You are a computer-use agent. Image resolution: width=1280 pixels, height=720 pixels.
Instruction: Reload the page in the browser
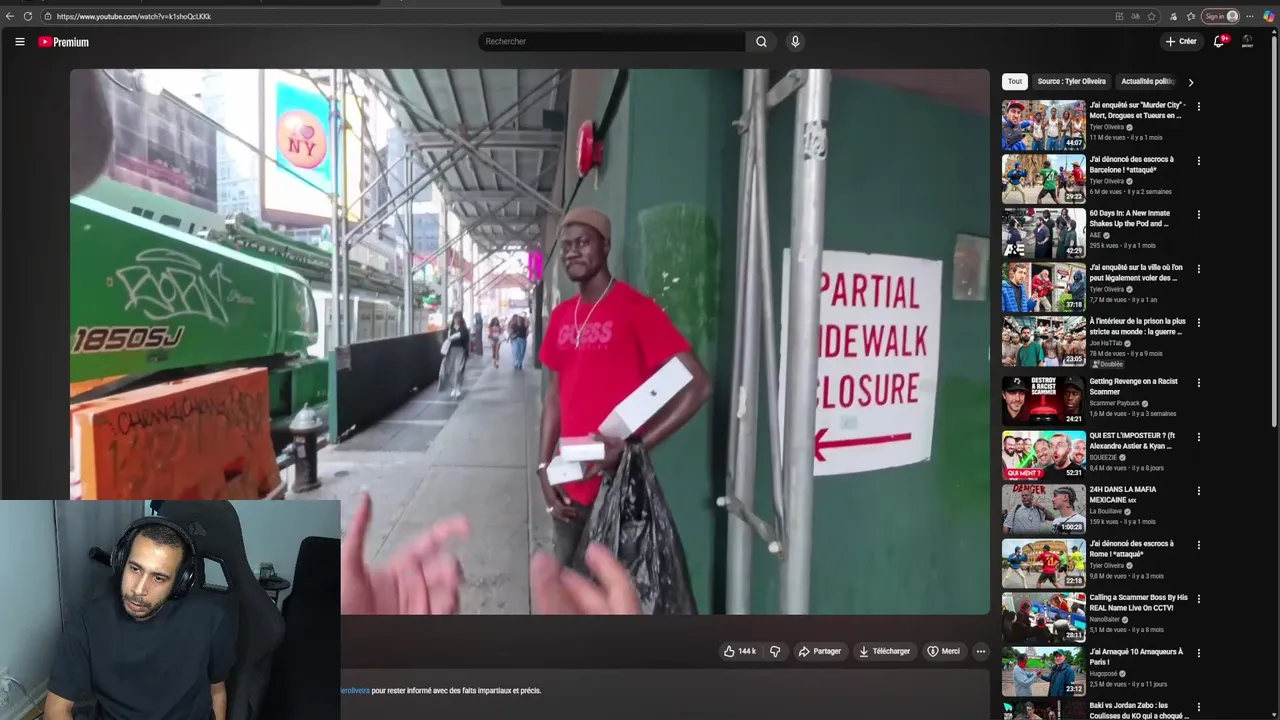[x=28, y=16]
